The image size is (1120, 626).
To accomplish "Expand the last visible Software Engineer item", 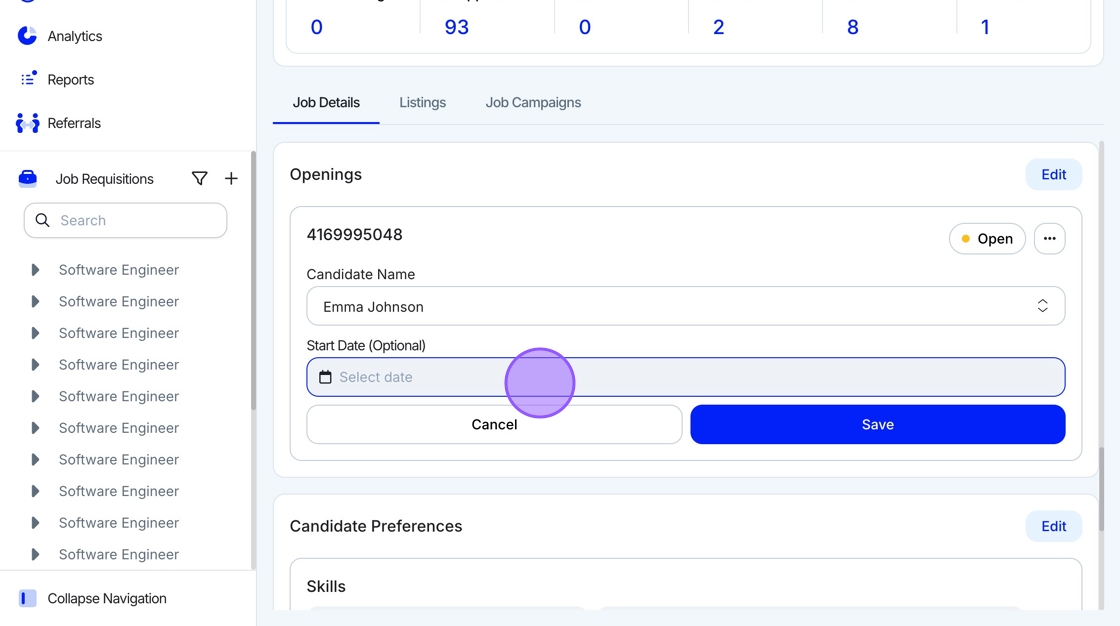I will coord(35,554).
